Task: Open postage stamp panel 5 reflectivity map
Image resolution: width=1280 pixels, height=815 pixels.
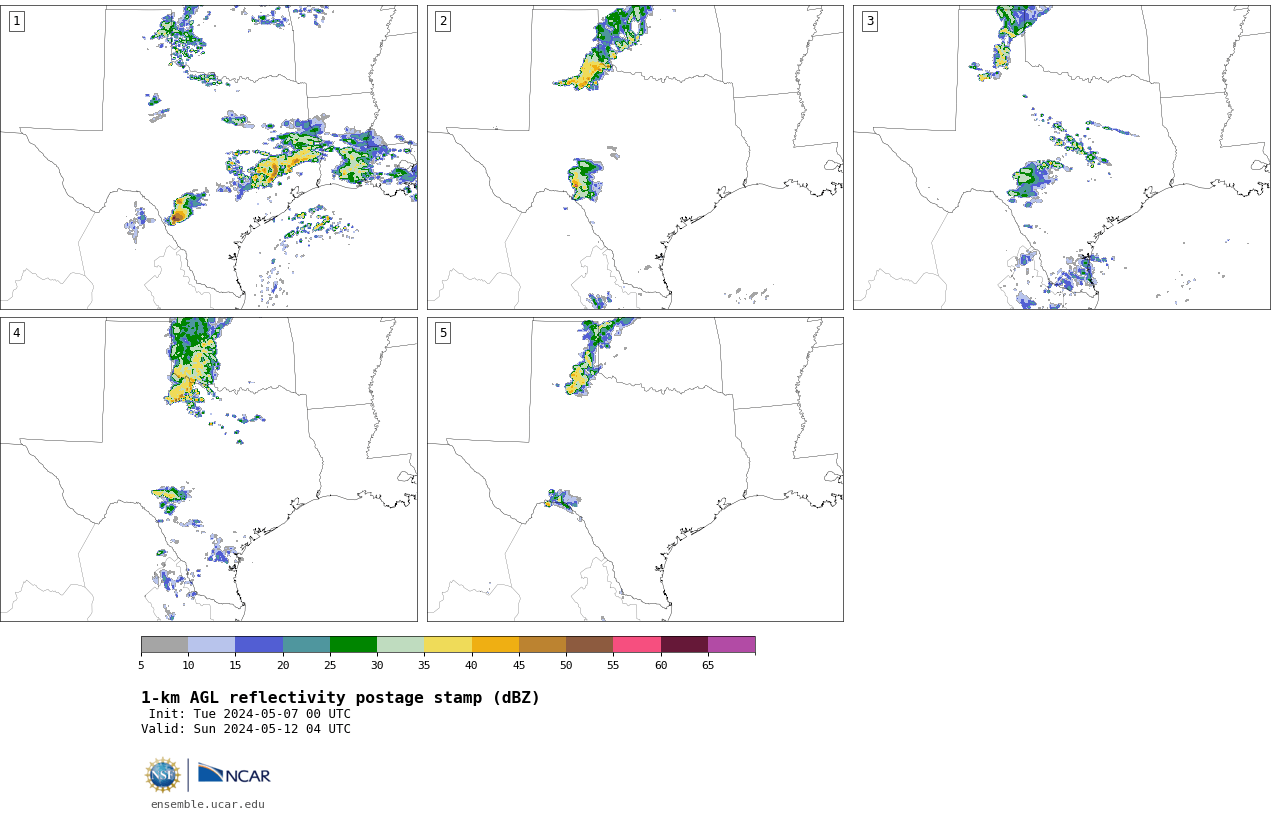Action: [635, 469]
